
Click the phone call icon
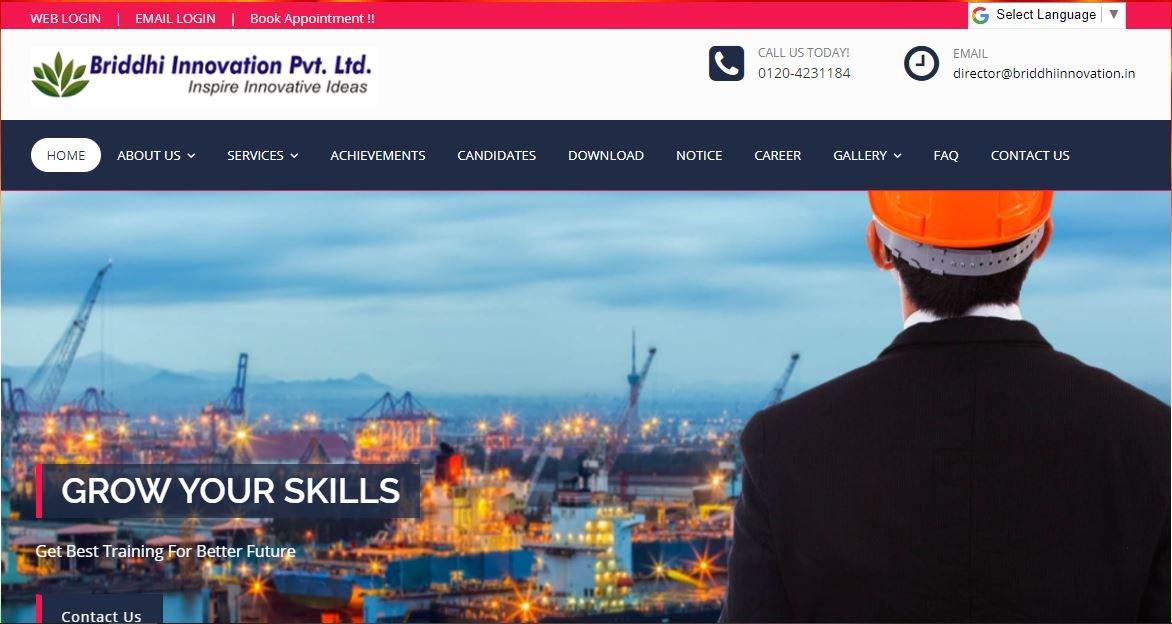pyautogui.click(x=726, y=64)
